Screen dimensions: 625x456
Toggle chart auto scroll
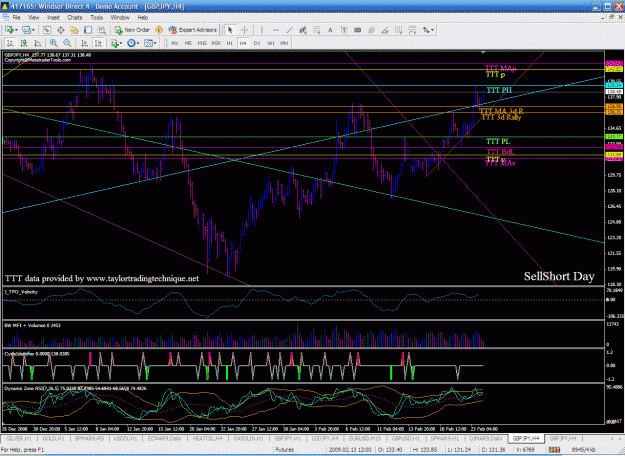[x=85, y=43]
